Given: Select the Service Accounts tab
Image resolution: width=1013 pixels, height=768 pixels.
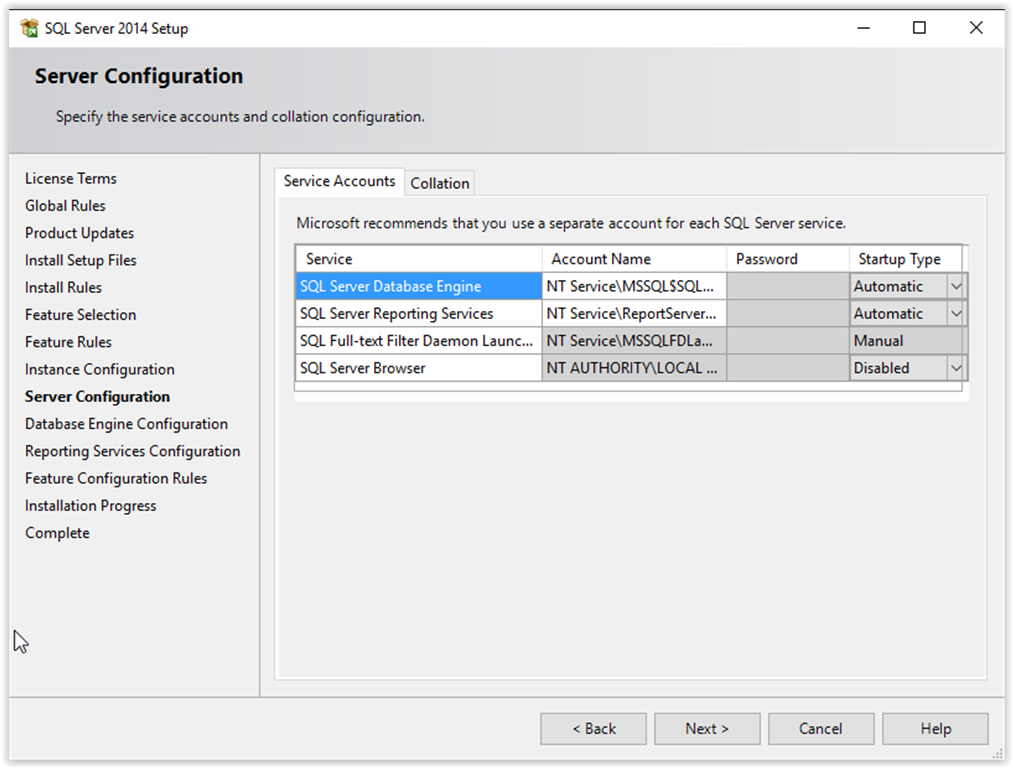Looking at the screenshot, I should click(339, 182).
